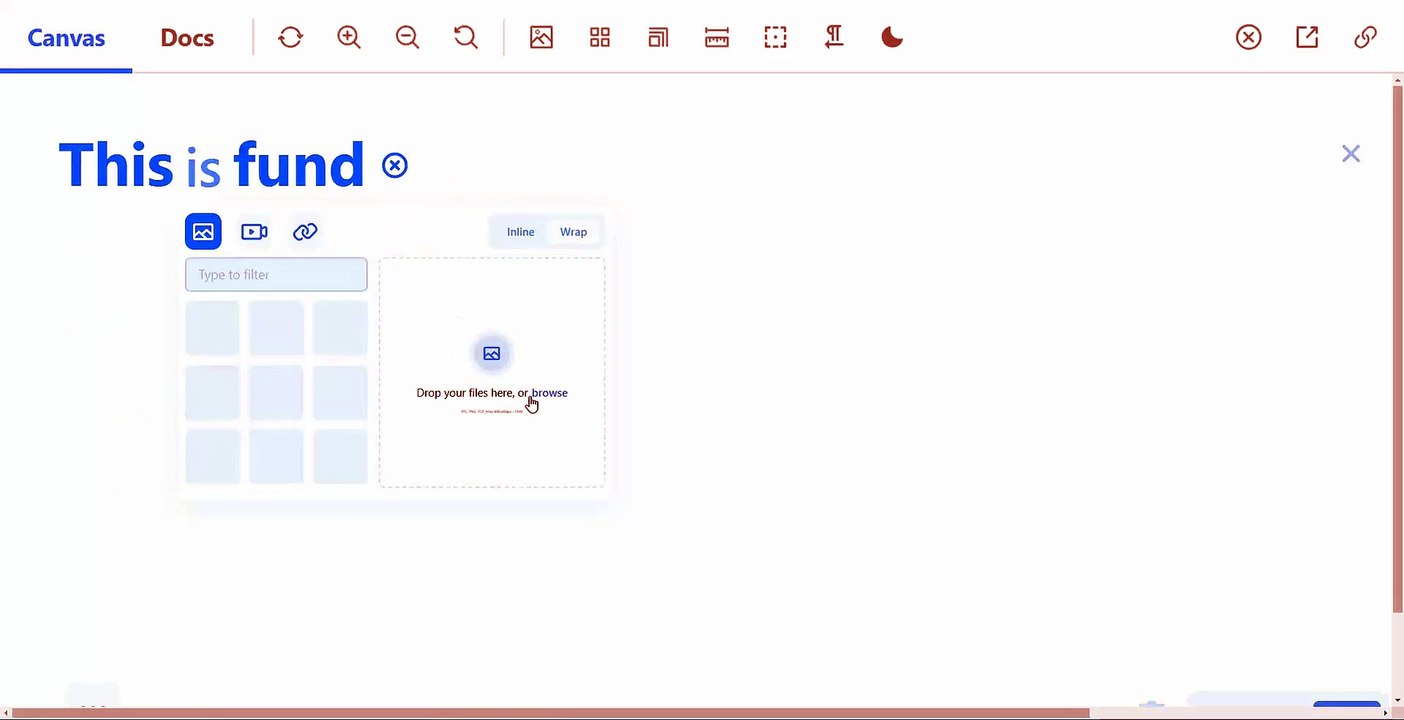Click the scroll up arrow
The height and width of the screenshot is (720, 1404).
coord(1397,80)
